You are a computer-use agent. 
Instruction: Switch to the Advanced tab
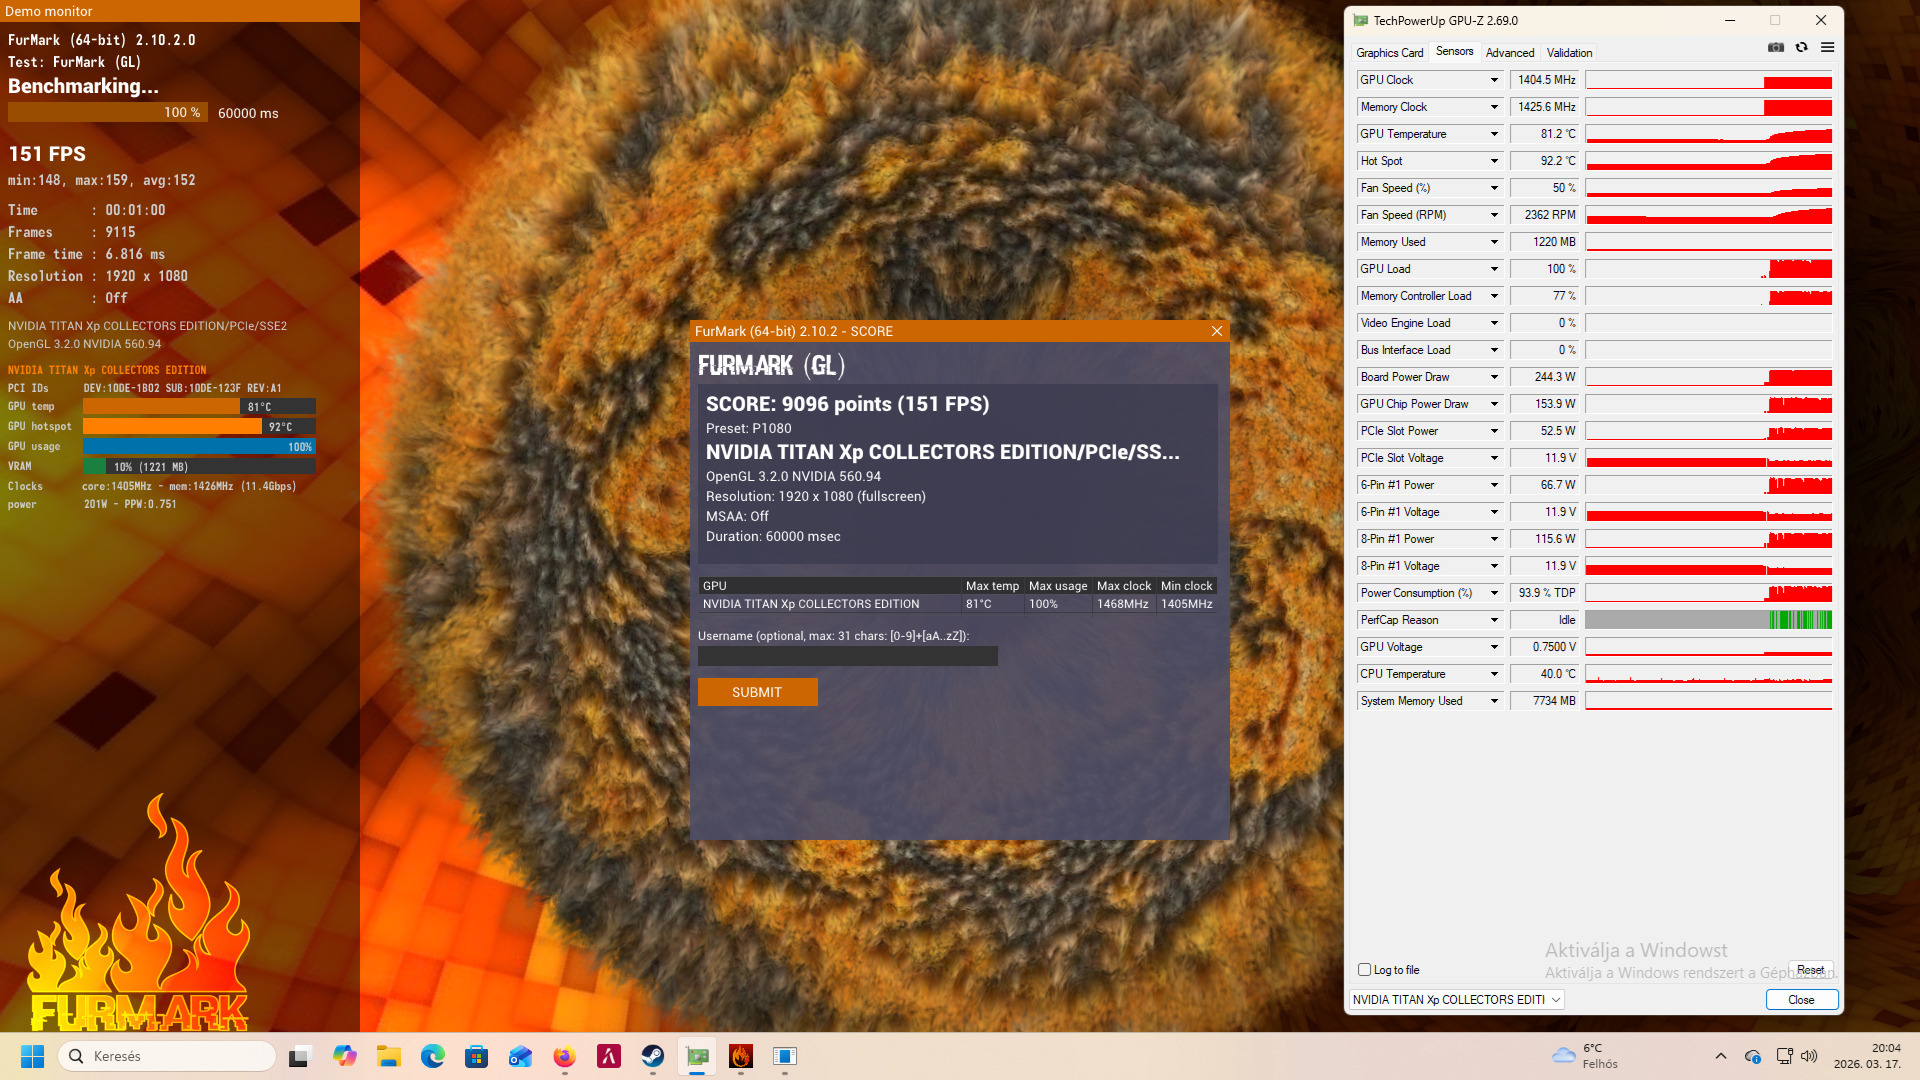pyautogui.click(x=1509, y=53)
